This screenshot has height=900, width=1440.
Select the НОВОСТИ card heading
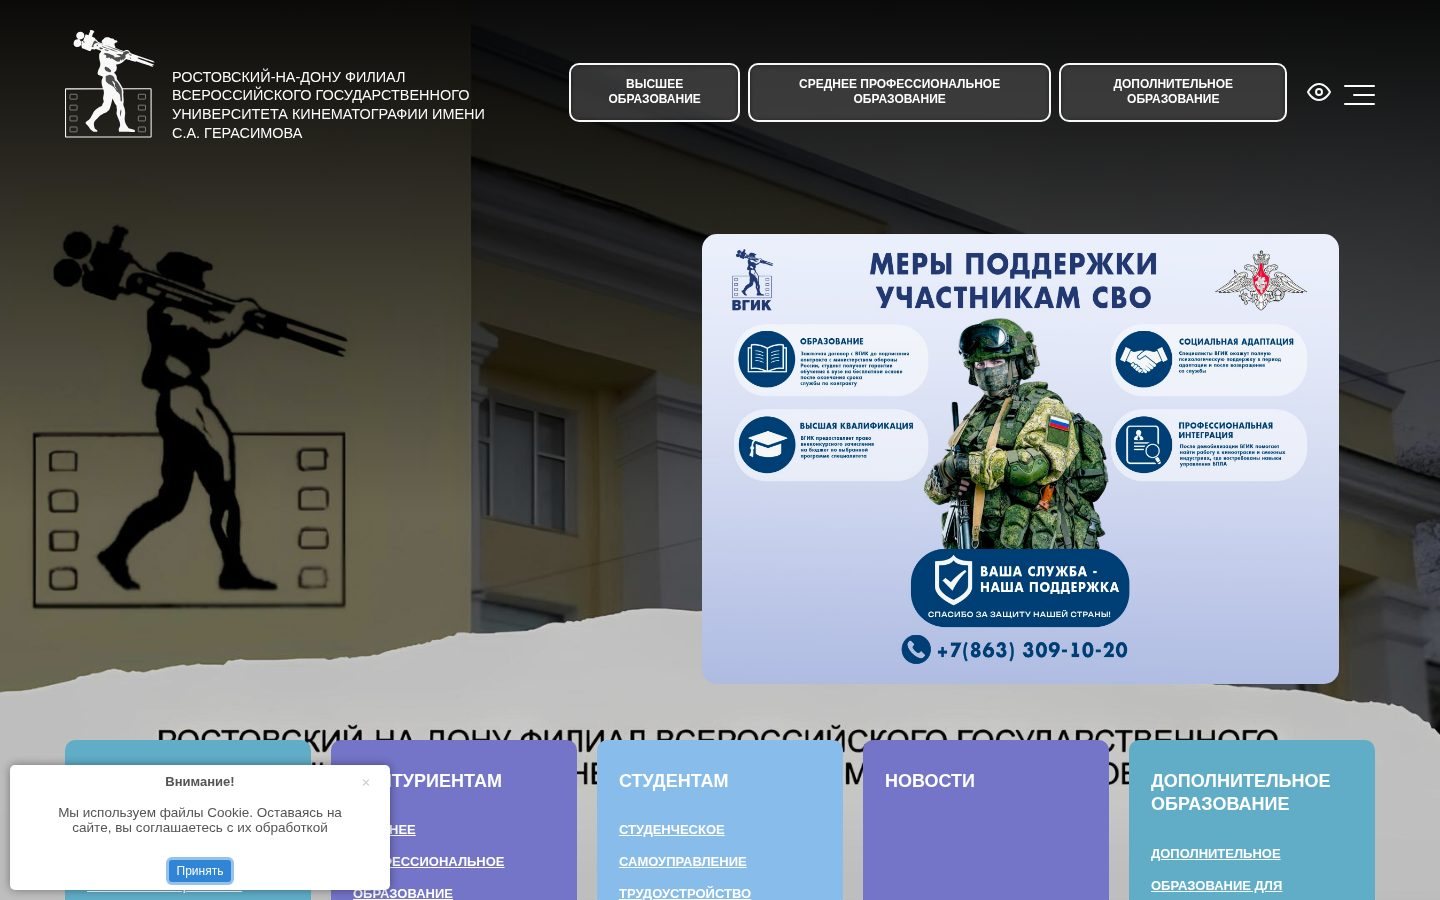pyautogui.click(x=929, y=781)
